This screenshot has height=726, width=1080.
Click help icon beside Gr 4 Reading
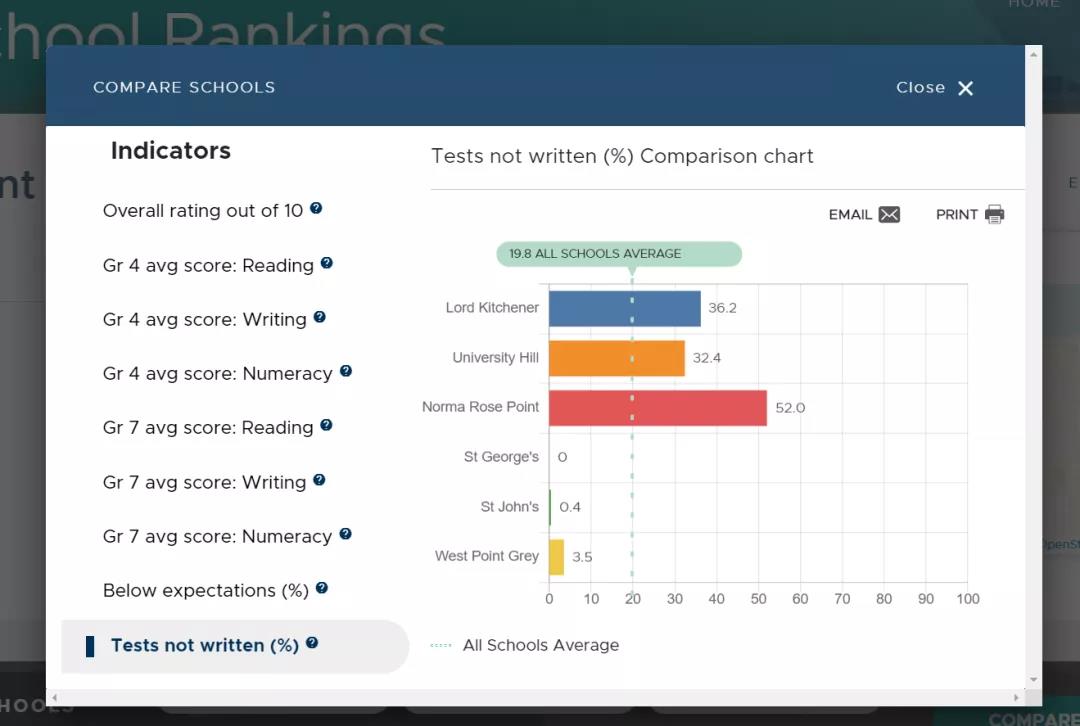326,264
